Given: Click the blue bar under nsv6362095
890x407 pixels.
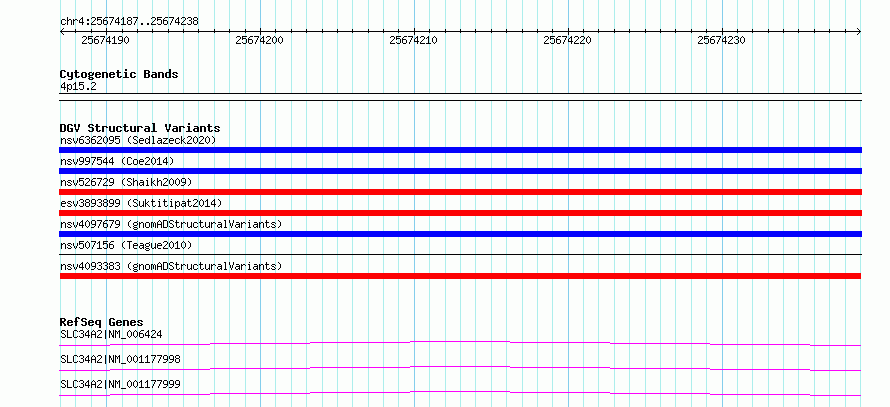Looking at the screenshot, I should pyautogui.click(x=460, y=150).
